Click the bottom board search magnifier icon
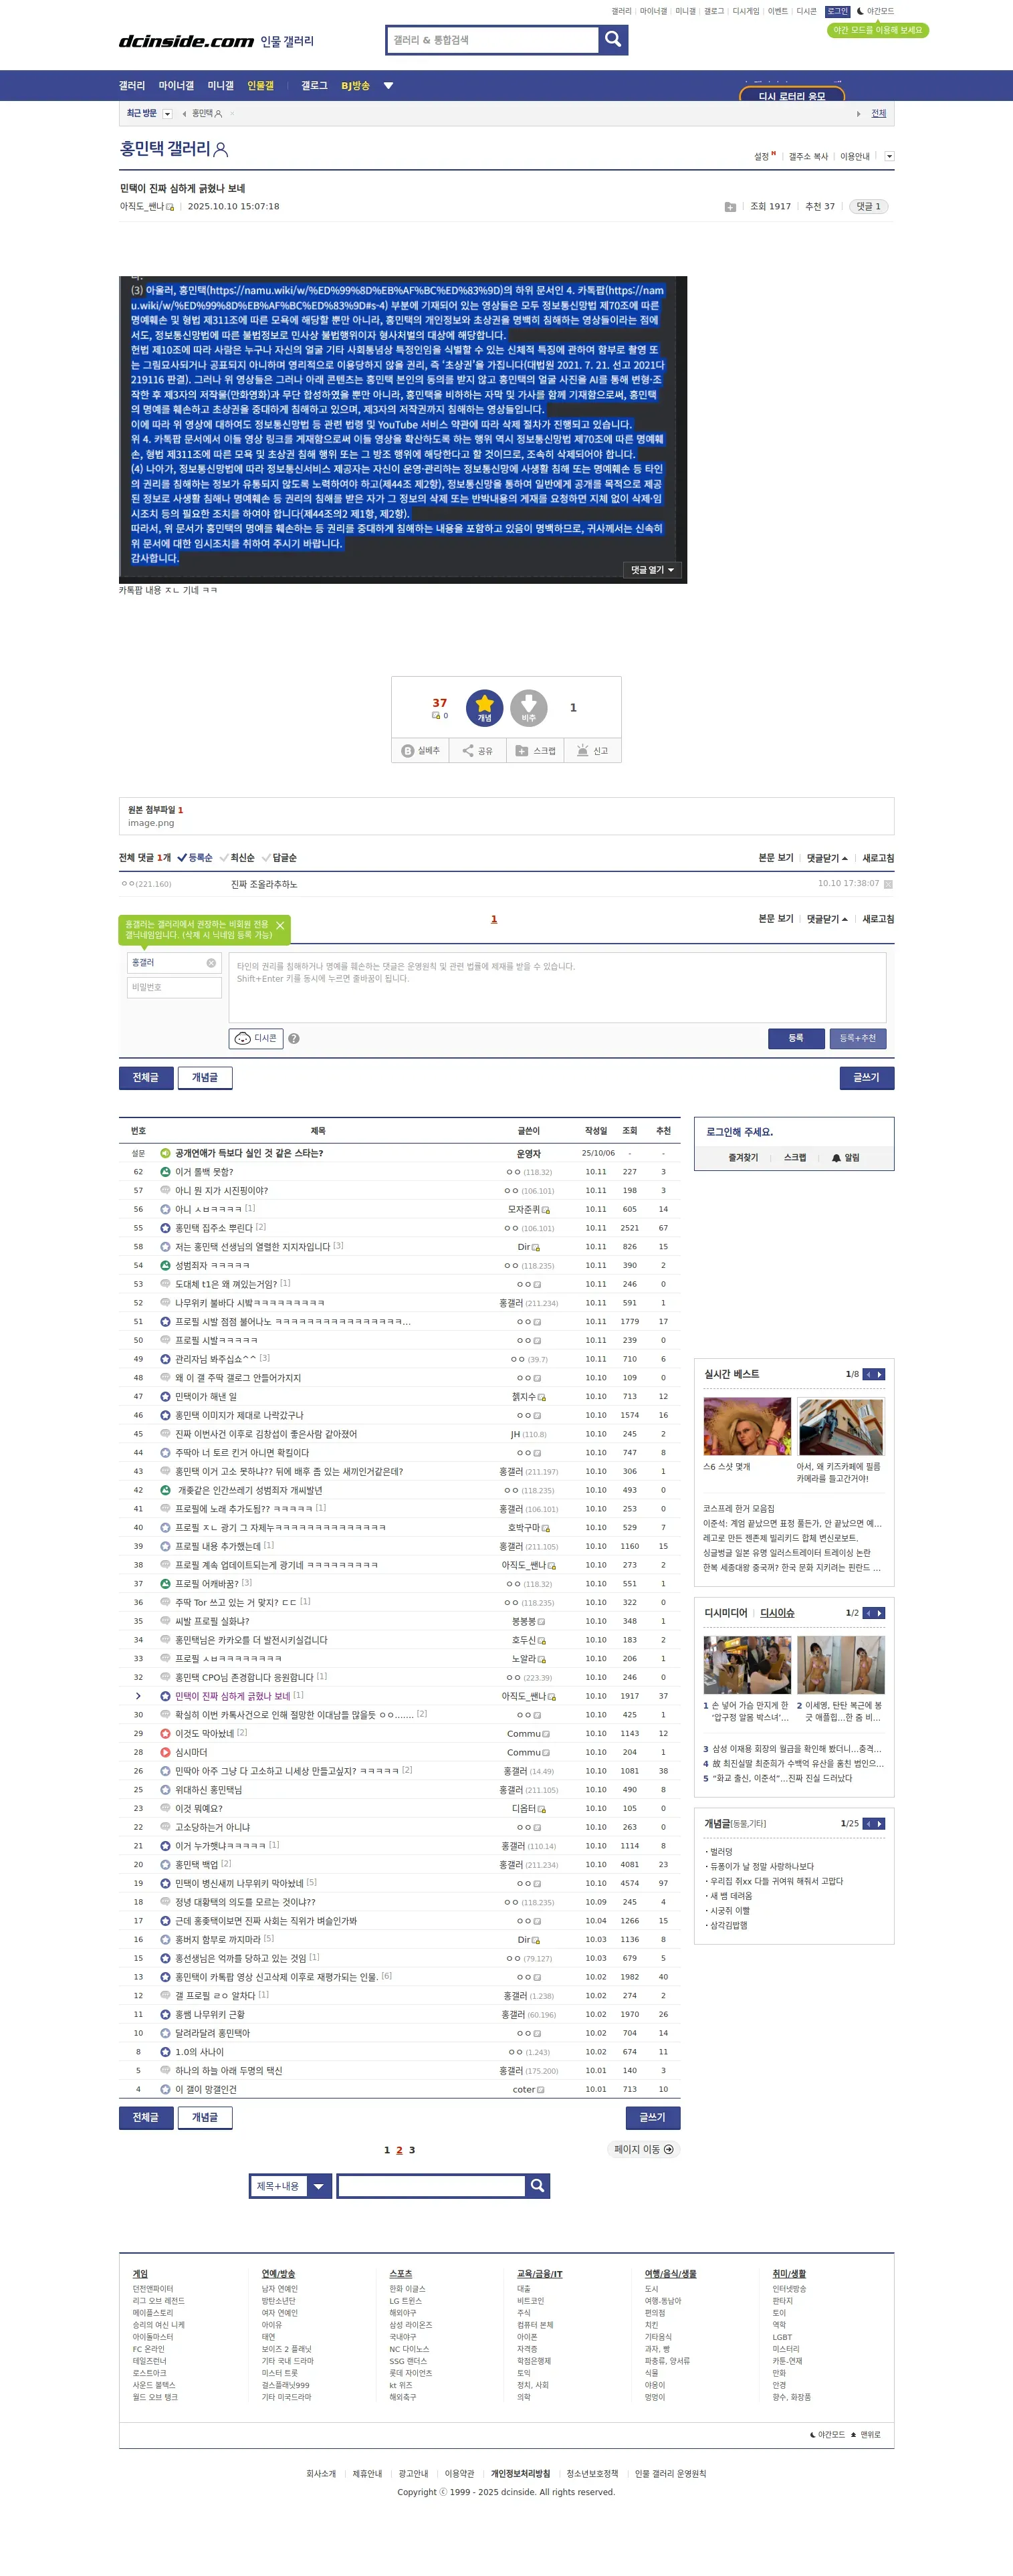This screenshot has height=2576, width=1013. click(537, 2185)
